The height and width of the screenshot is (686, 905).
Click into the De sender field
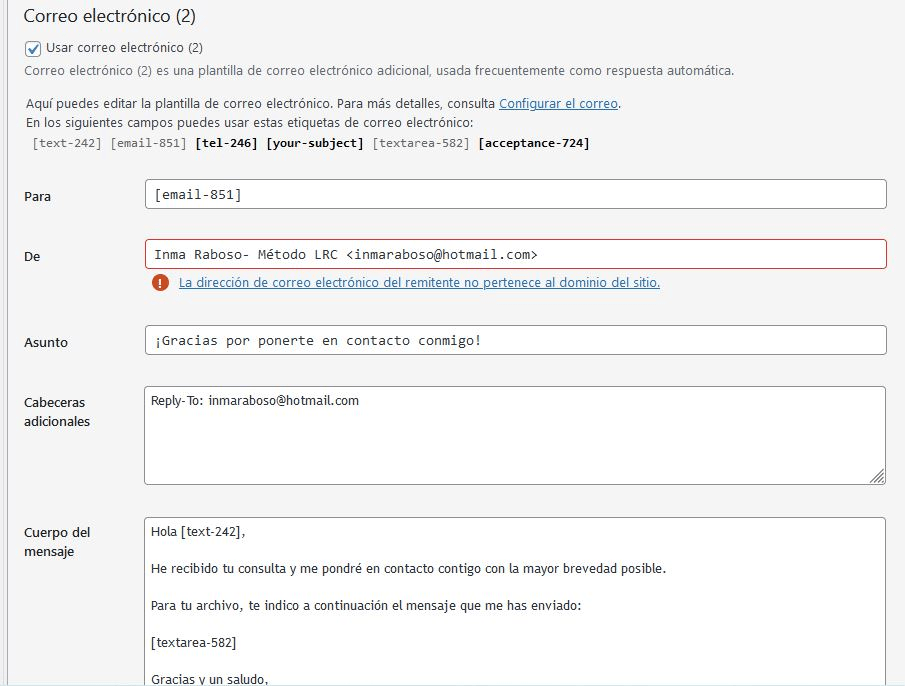(515, 254)
